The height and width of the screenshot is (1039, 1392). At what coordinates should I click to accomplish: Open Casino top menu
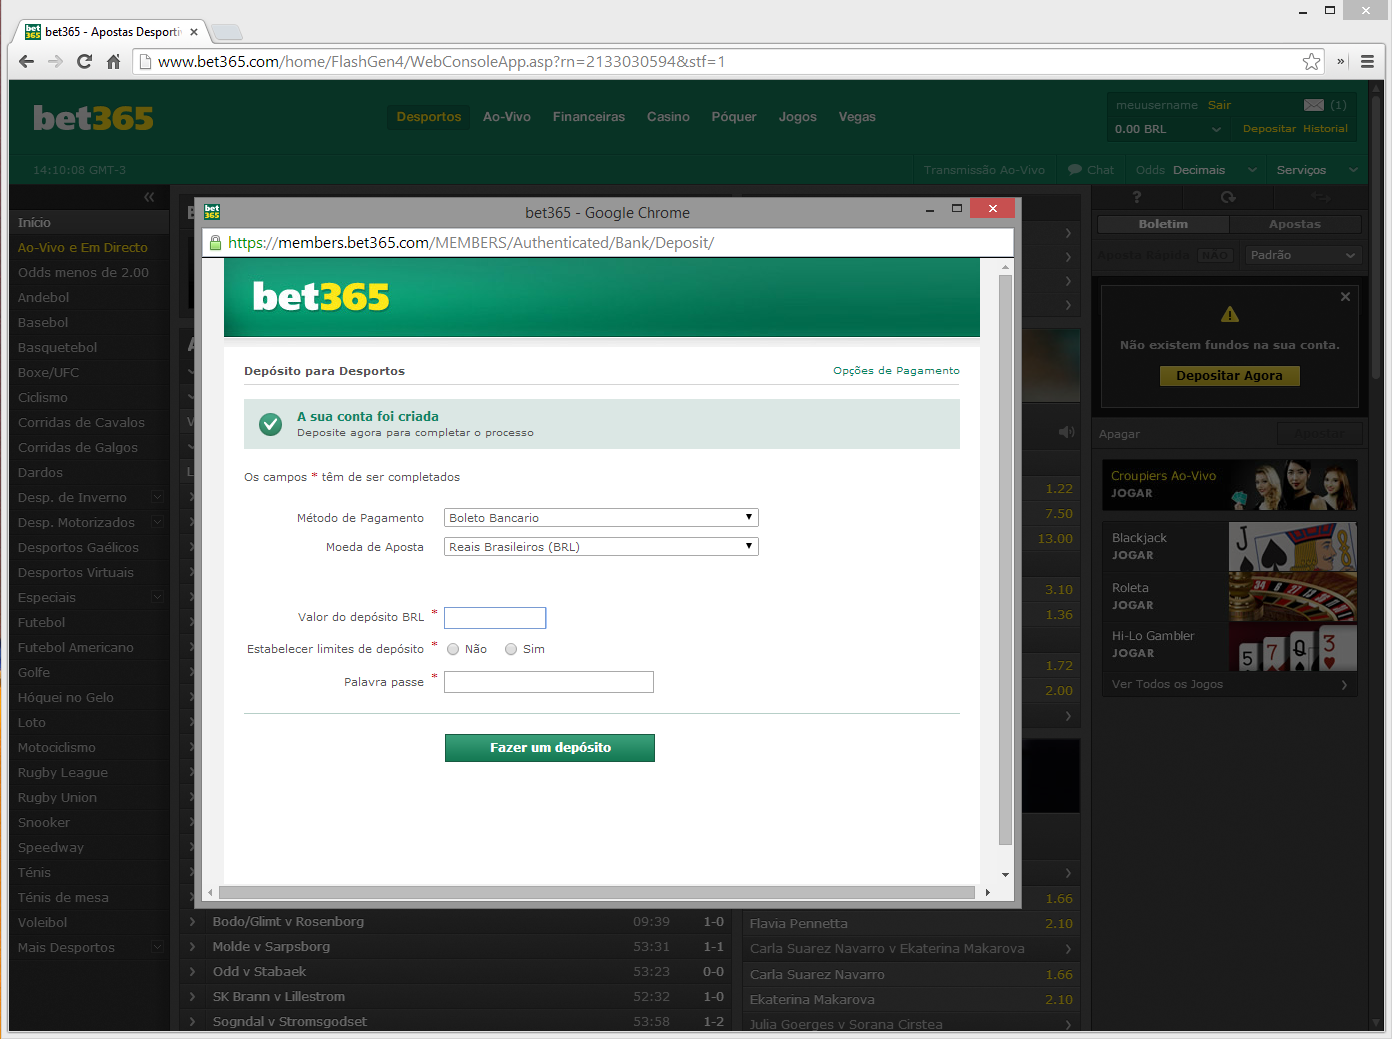[668, 117]
